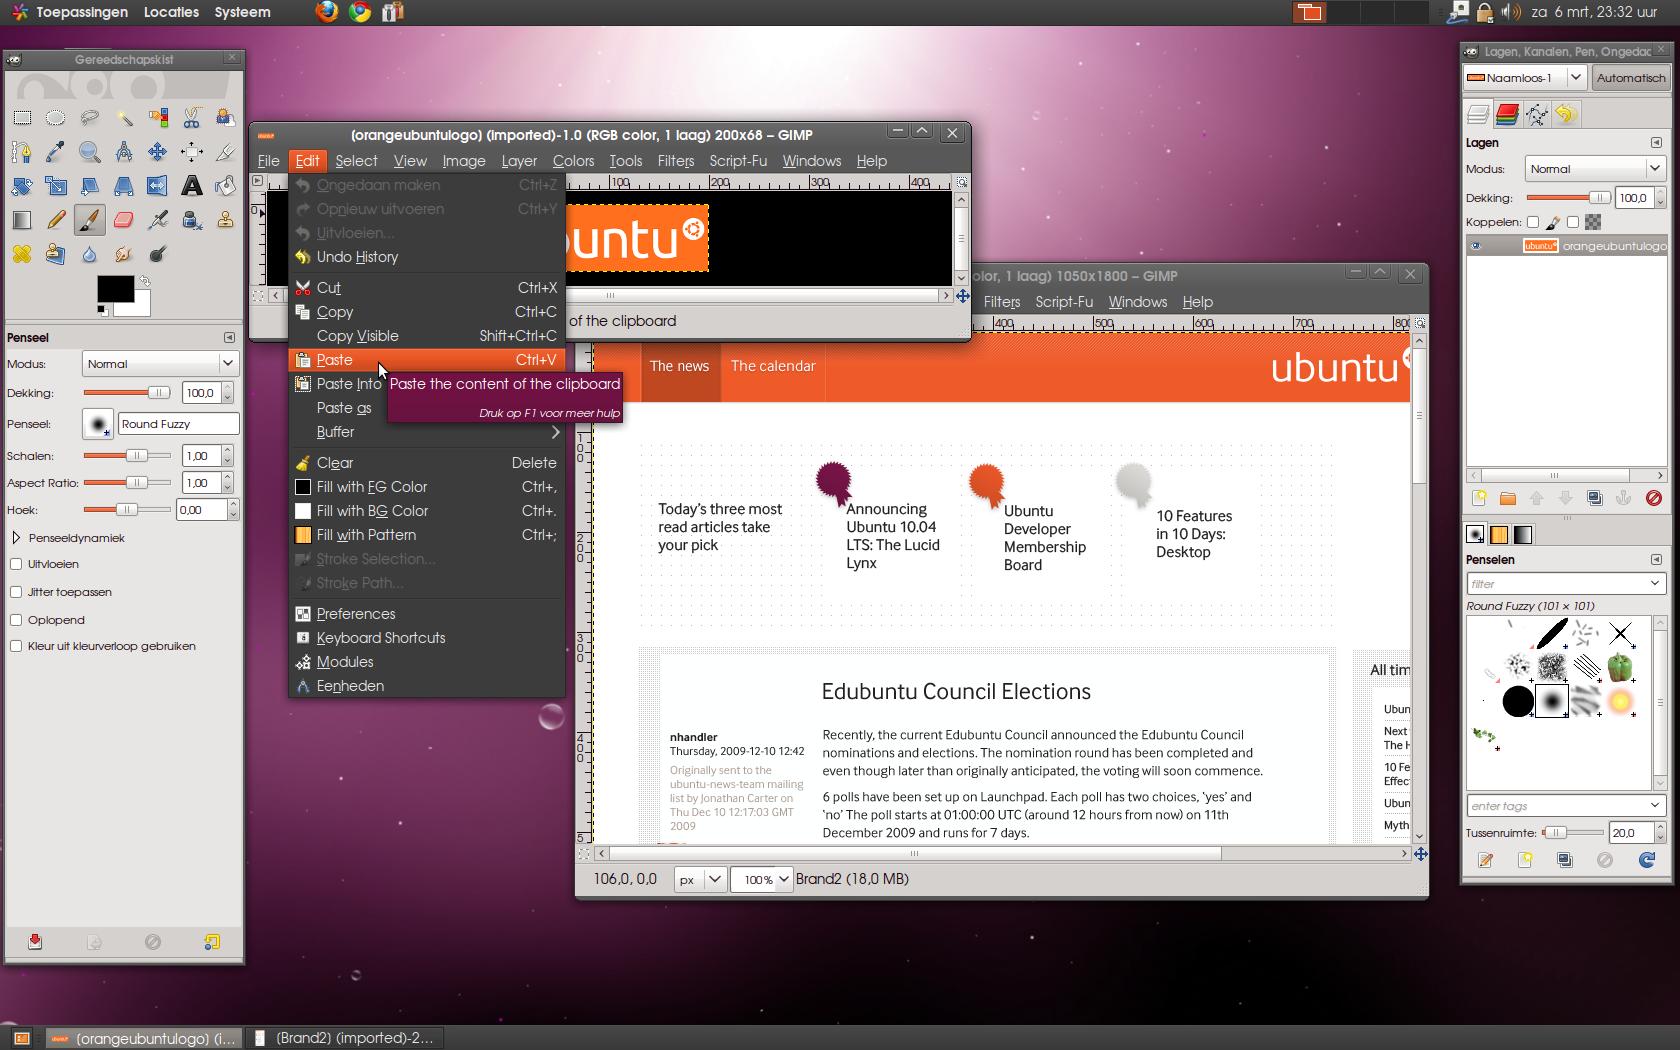Click the new layer icon in Lagen panel
1680x1050 pixels.
1479,498
